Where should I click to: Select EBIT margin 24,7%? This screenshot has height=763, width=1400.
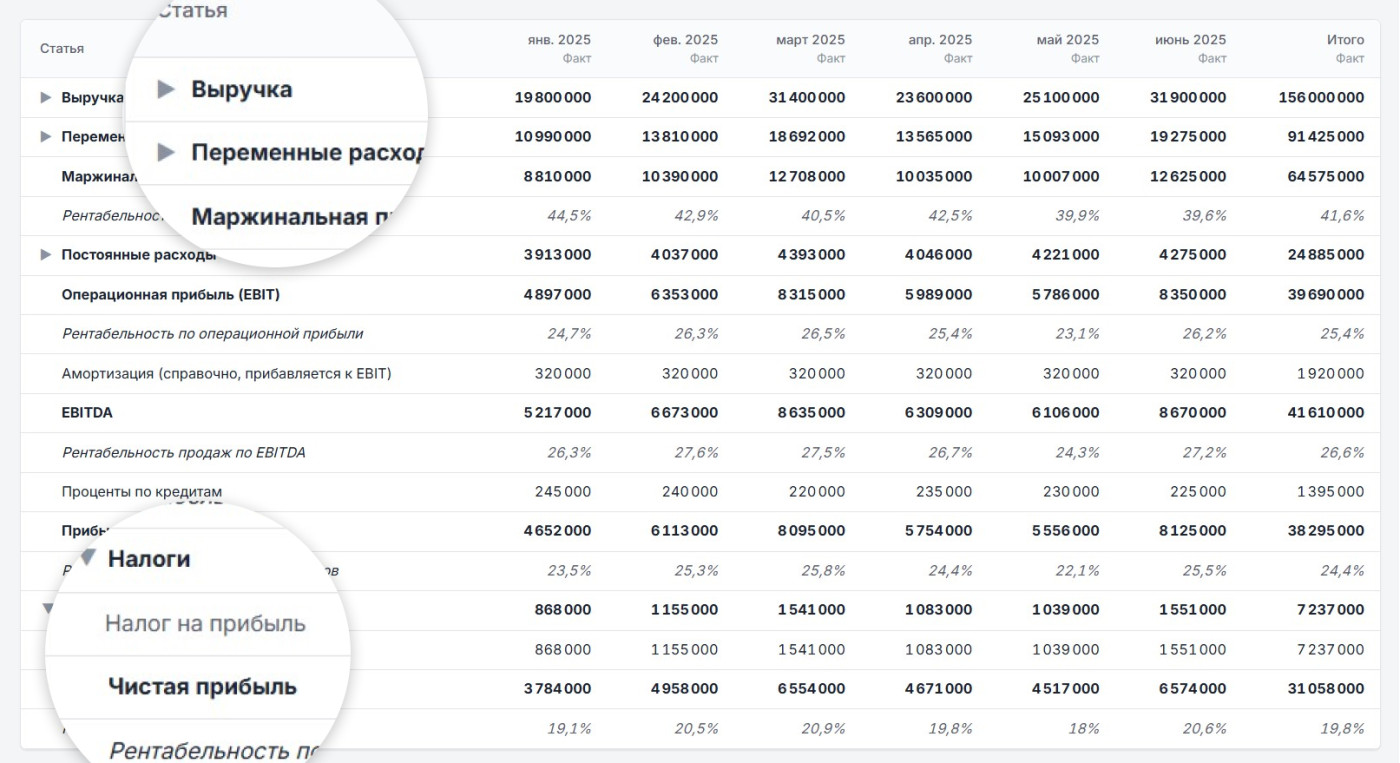point(569,334)
